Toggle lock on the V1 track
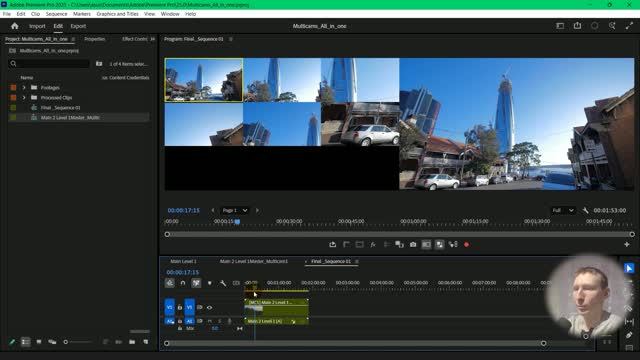The width and height of the screenshot is (640, 360). click(180, 307)
